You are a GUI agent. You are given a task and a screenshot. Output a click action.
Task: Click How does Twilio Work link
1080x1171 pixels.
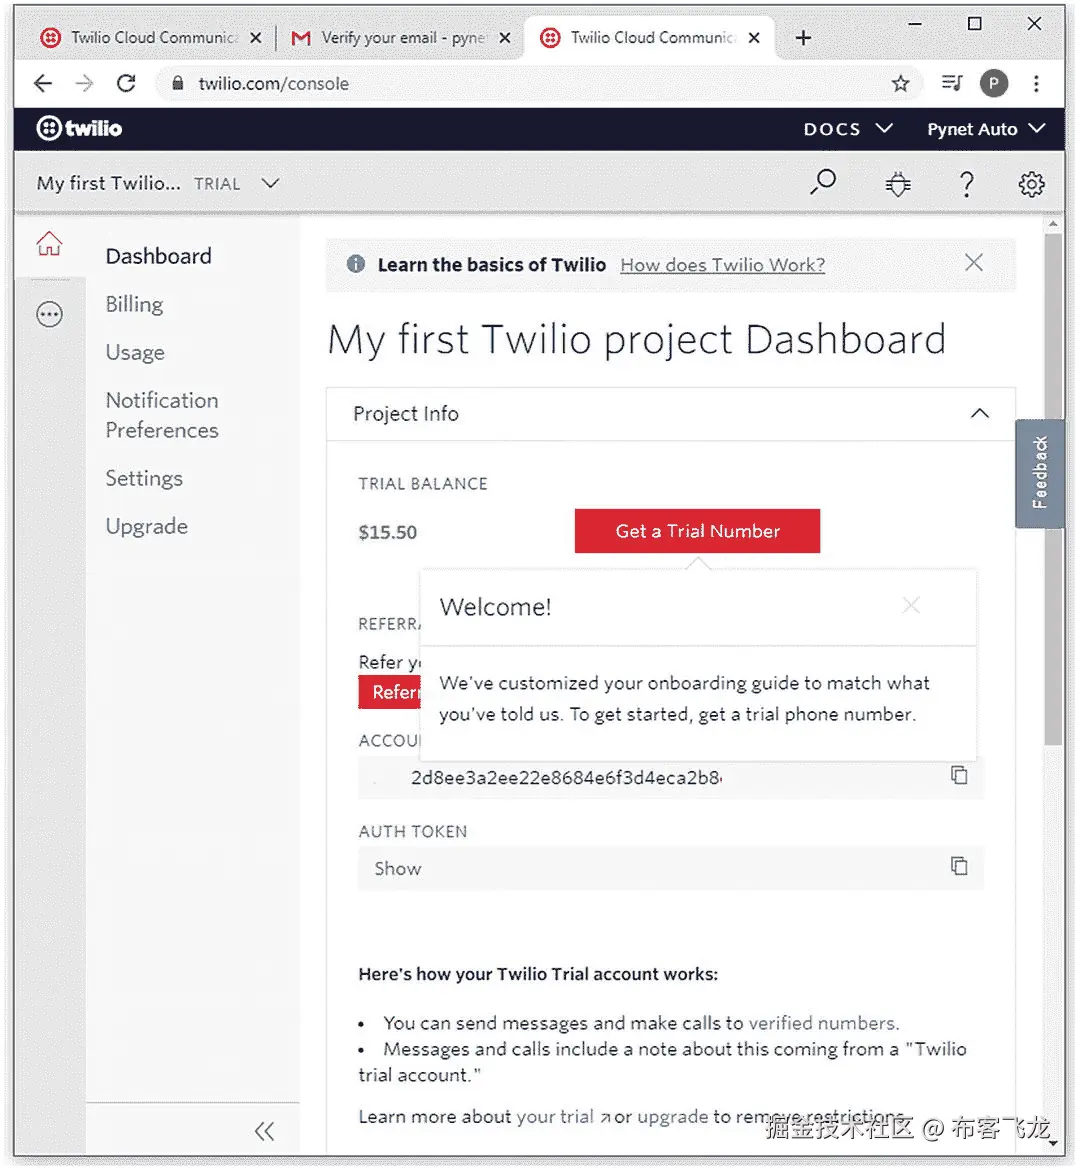(x=722, y=264)
